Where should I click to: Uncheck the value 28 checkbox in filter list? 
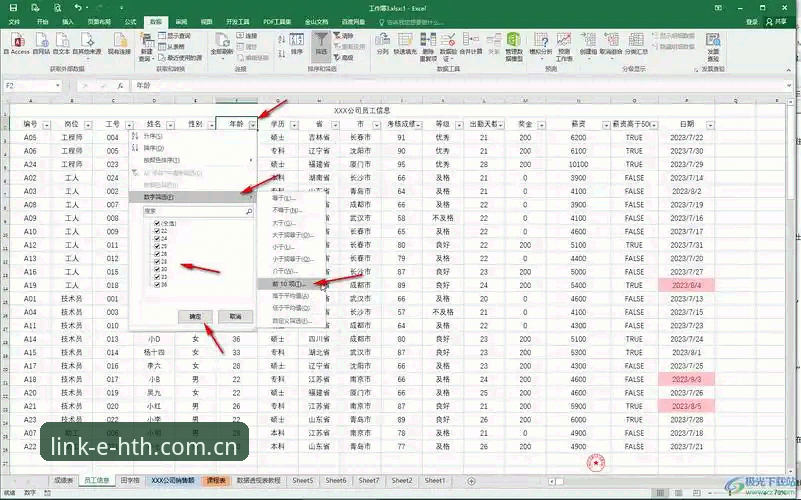tap(157, 261)
